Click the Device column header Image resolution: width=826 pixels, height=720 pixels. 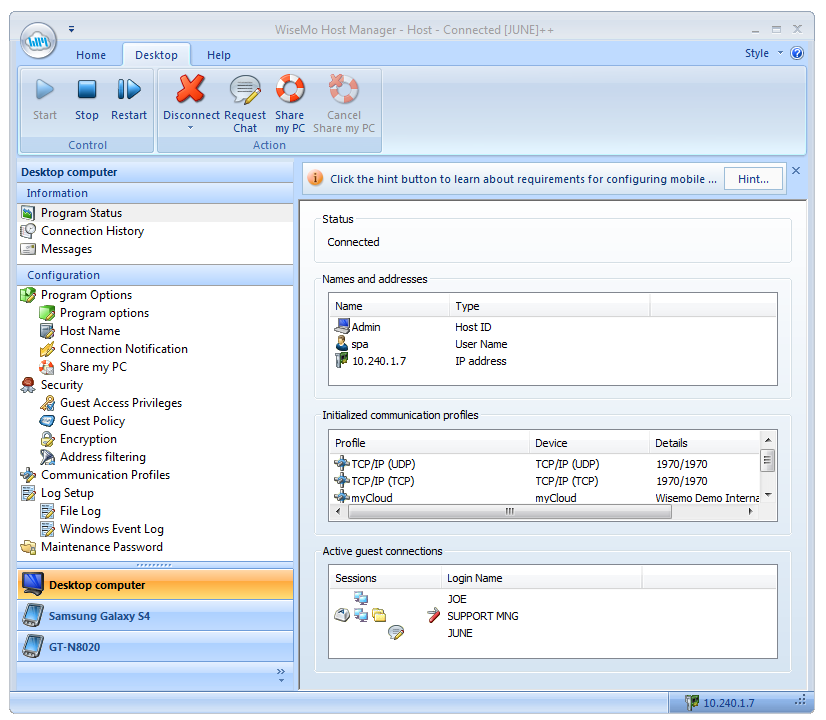(x=589, y=443)
